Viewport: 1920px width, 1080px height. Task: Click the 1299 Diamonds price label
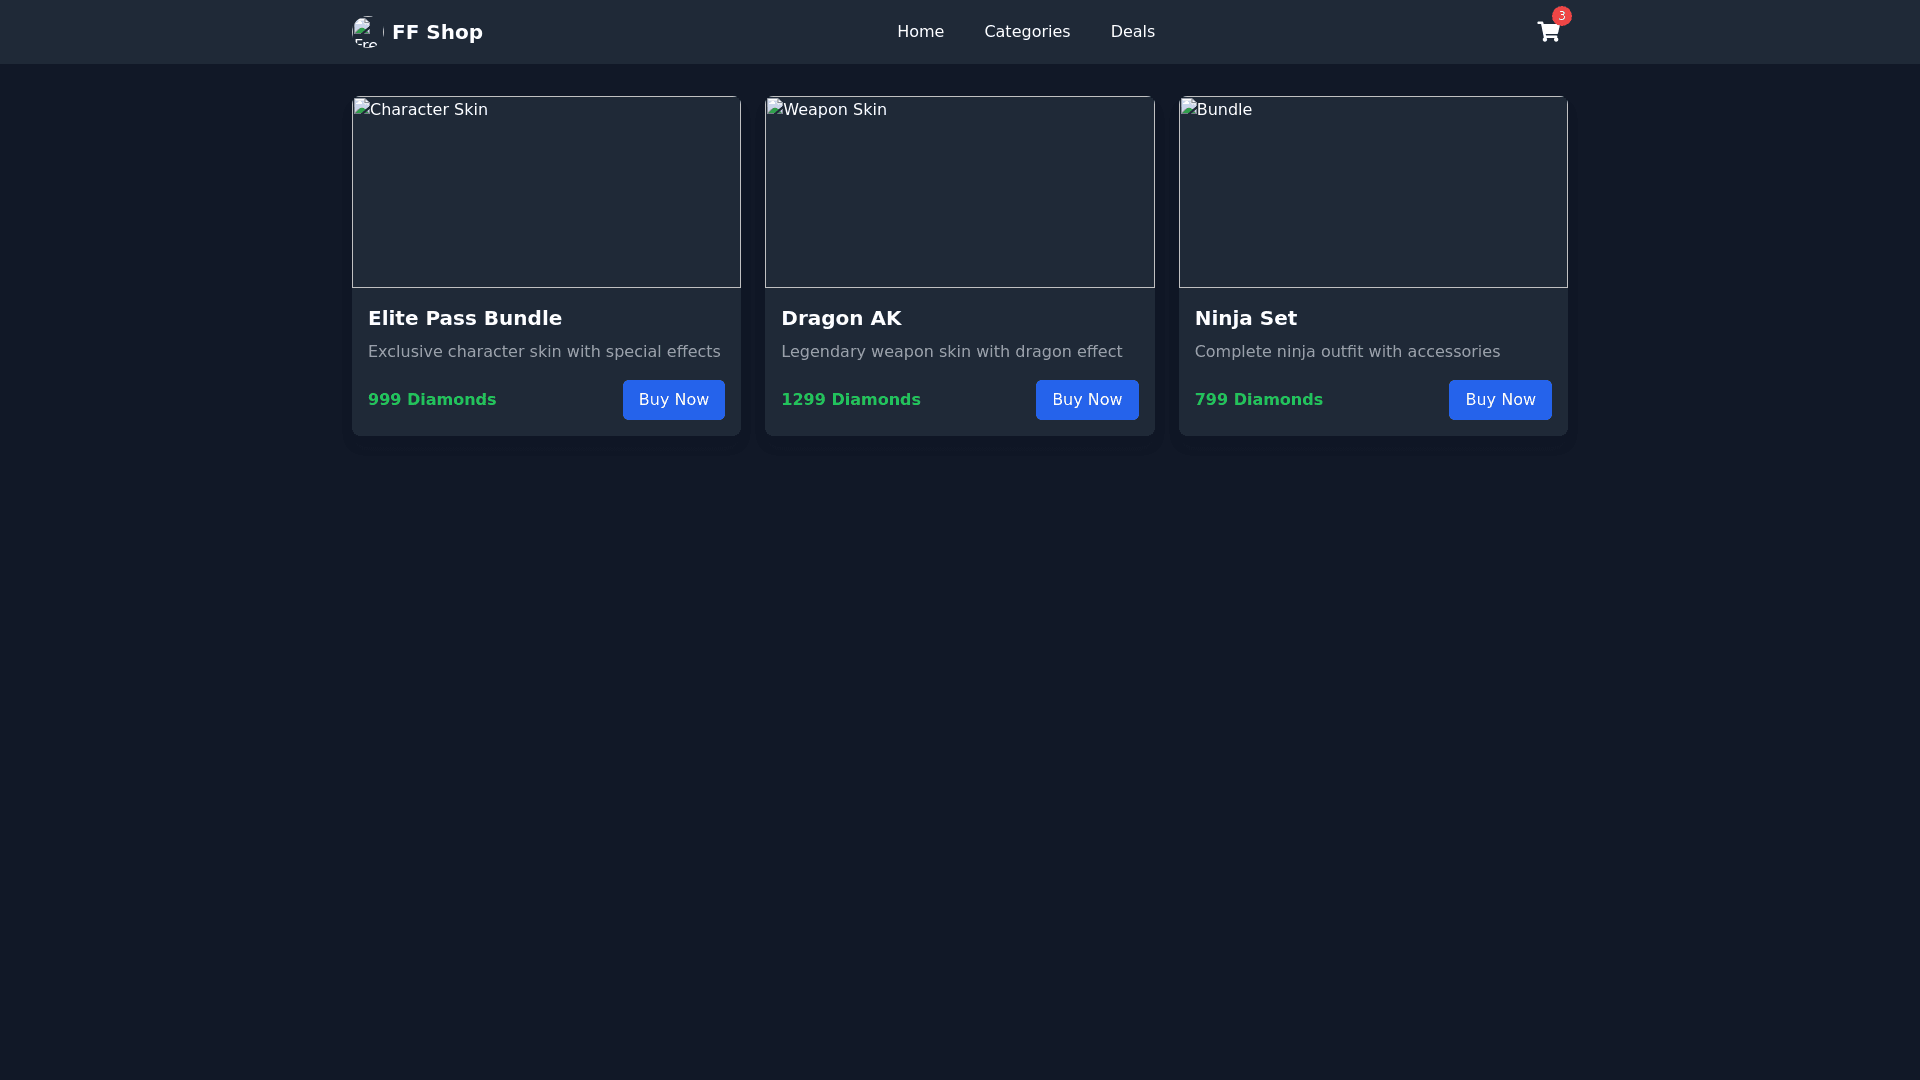point(851,399)
